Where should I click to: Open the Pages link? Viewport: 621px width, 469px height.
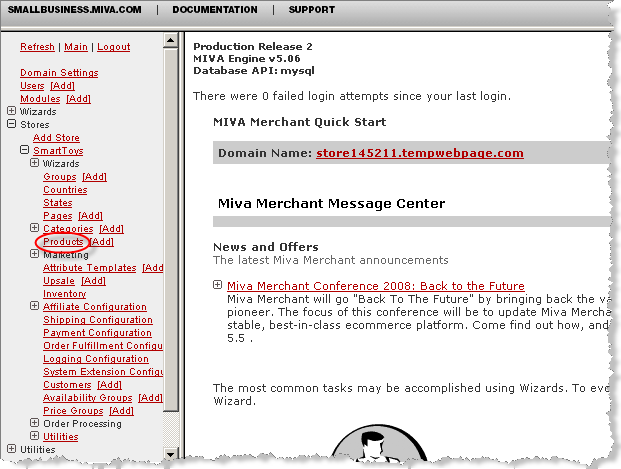(x=58, y=216)
